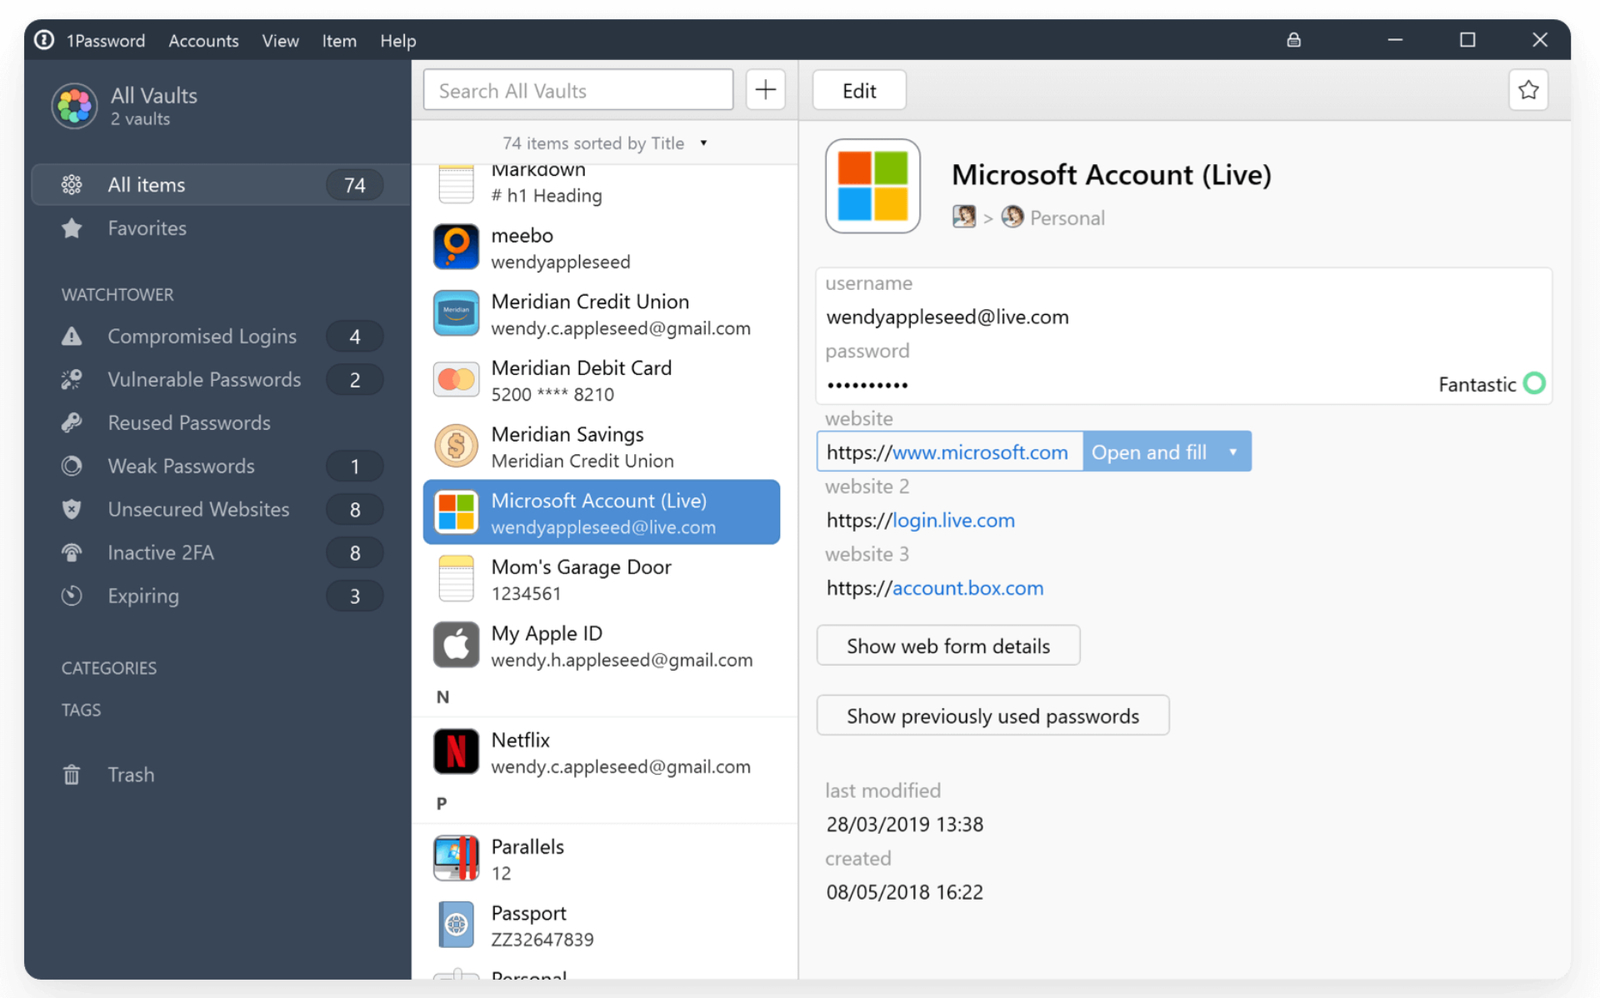Select the Trash bin in sidebar
The width and height of the screenshot is (1600, 998).
130,775
